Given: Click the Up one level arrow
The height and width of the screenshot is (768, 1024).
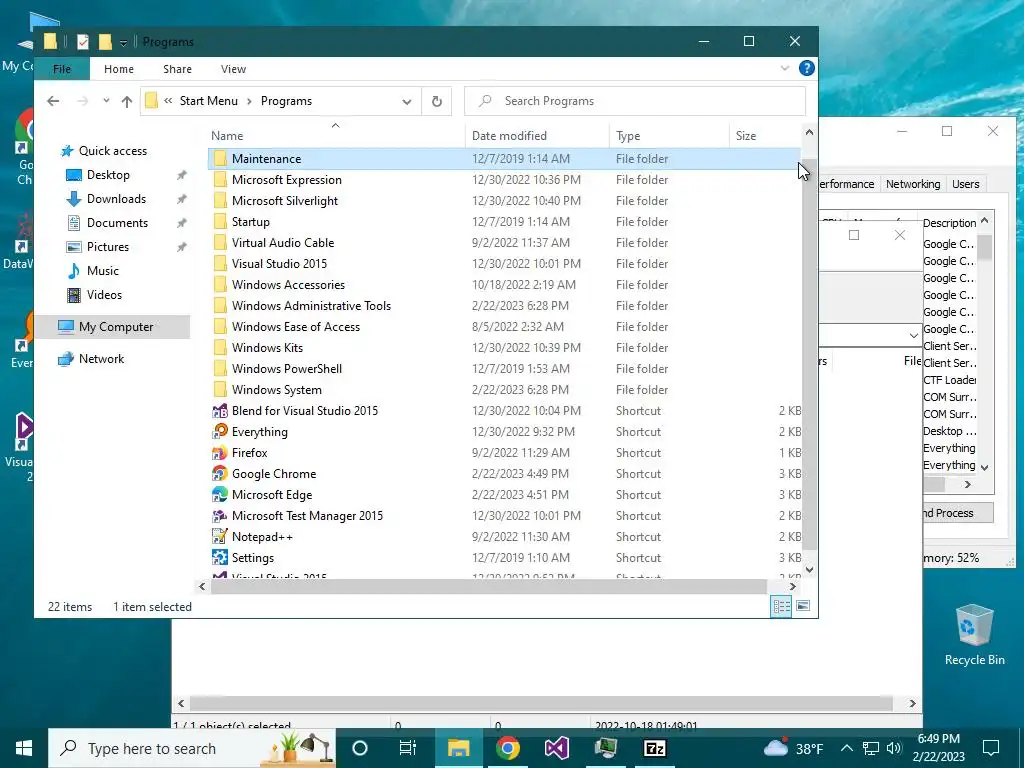Looking at the screenshot, I should [x=127, y=101].
